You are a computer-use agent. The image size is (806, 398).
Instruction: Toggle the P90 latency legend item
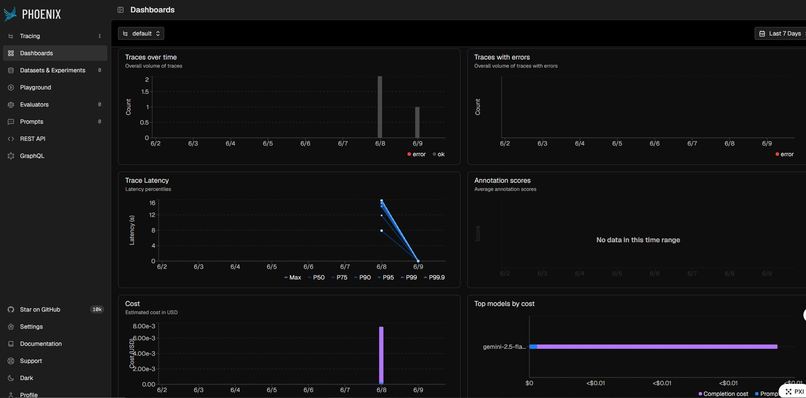click(x=363, y=278)
